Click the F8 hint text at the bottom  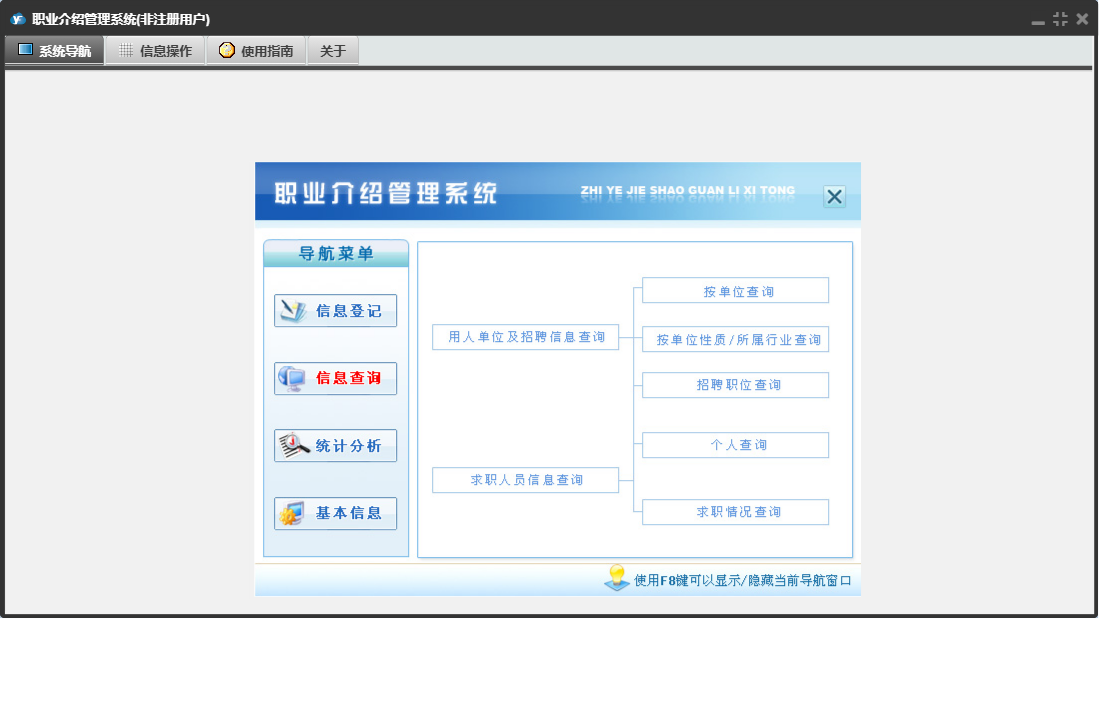(x=743, y=580)
